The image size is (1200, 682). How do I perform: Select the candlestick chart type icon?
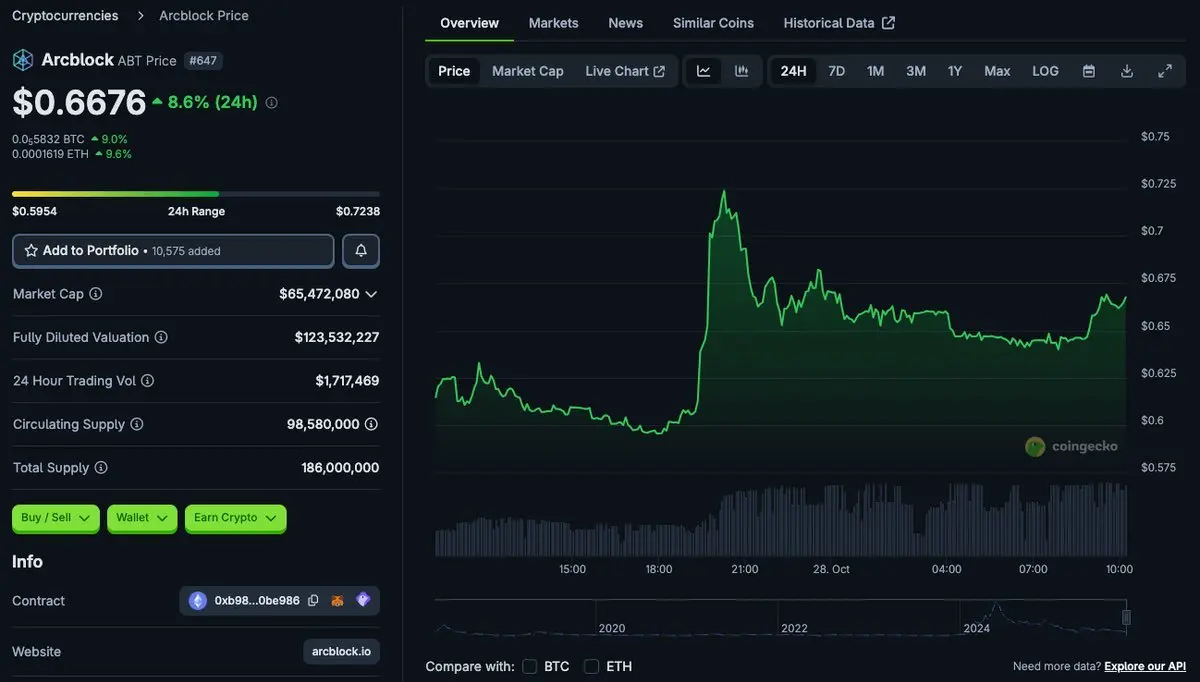pyautogui.click(x=742, y=71)
